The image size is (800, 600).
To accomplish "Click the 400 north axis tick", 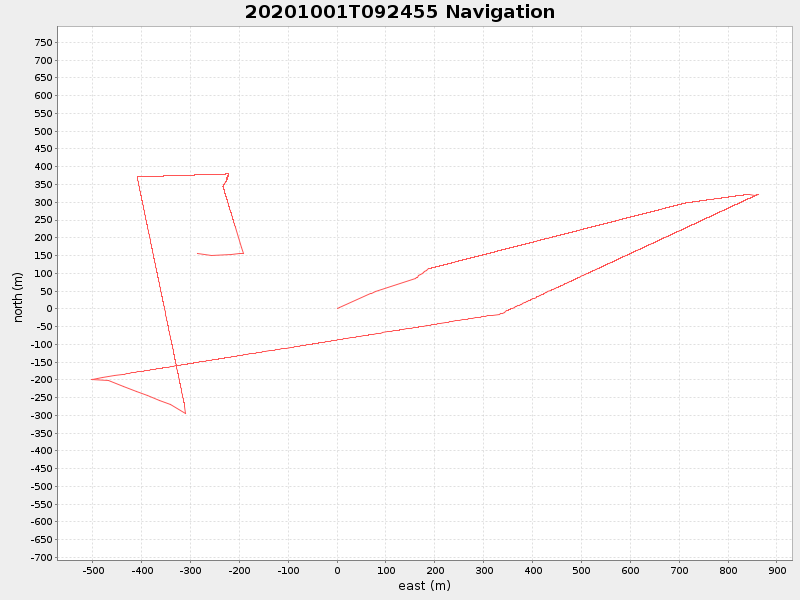I will pyautogui.click(x=43, y=166).
